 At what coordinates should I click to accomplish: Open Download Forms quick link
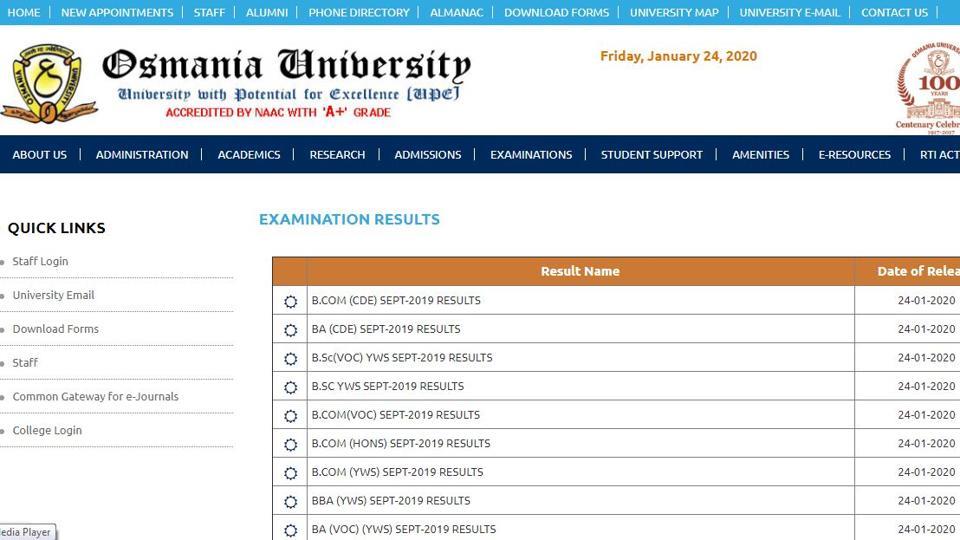[56, 329]
